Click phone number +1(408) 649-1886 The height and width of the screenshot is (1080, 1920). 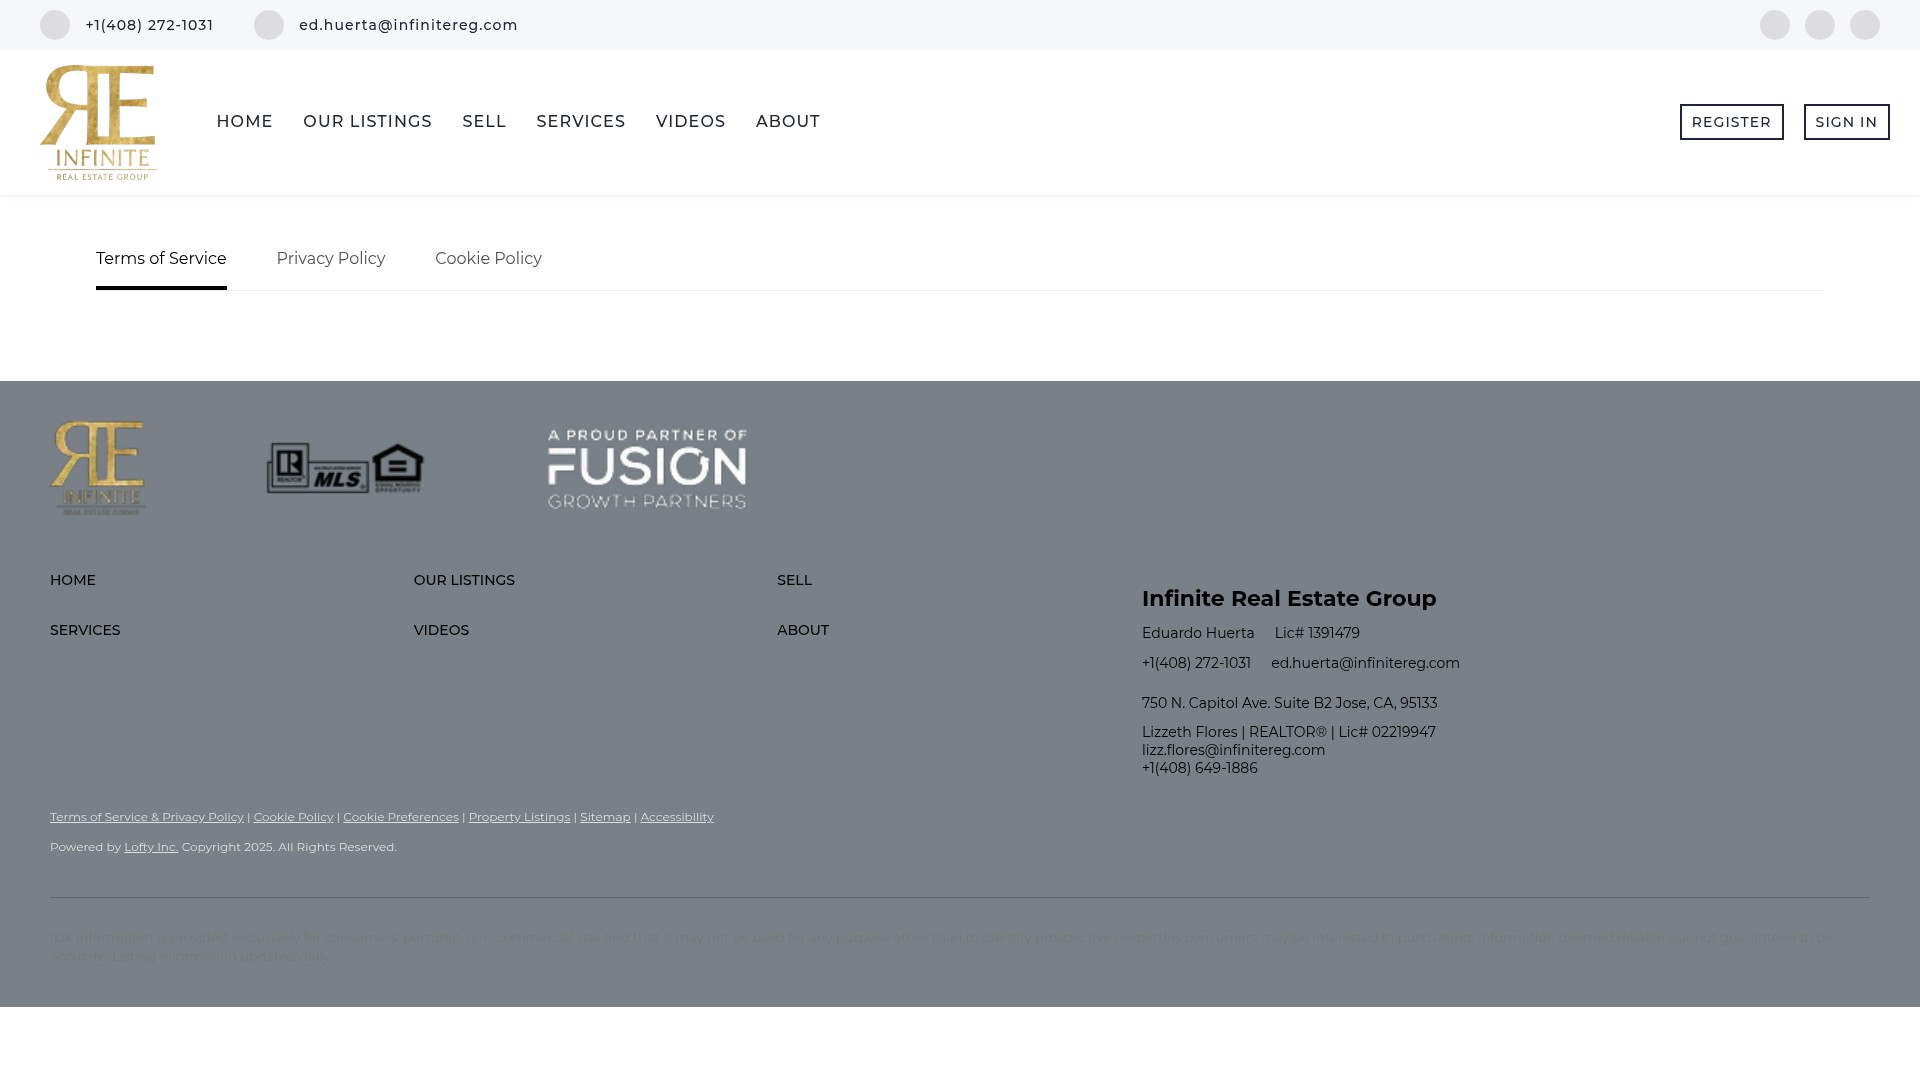click(x=1200, y=768)
